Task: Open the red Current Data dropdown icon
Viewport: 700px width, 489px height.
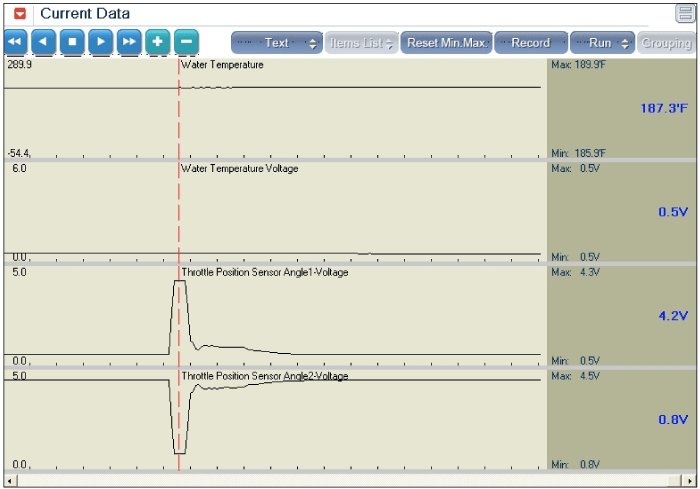Action: click(x=20, y=14)
